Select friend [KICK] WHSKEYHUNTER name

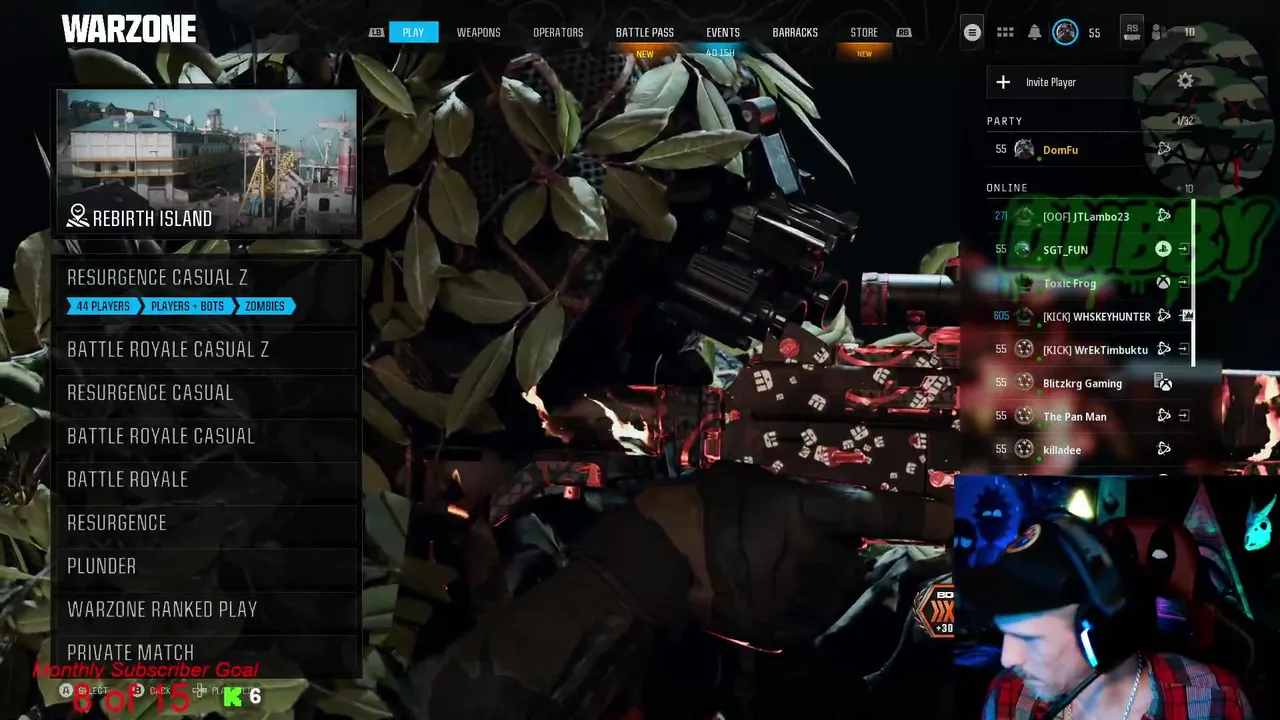pos(1096,316)
